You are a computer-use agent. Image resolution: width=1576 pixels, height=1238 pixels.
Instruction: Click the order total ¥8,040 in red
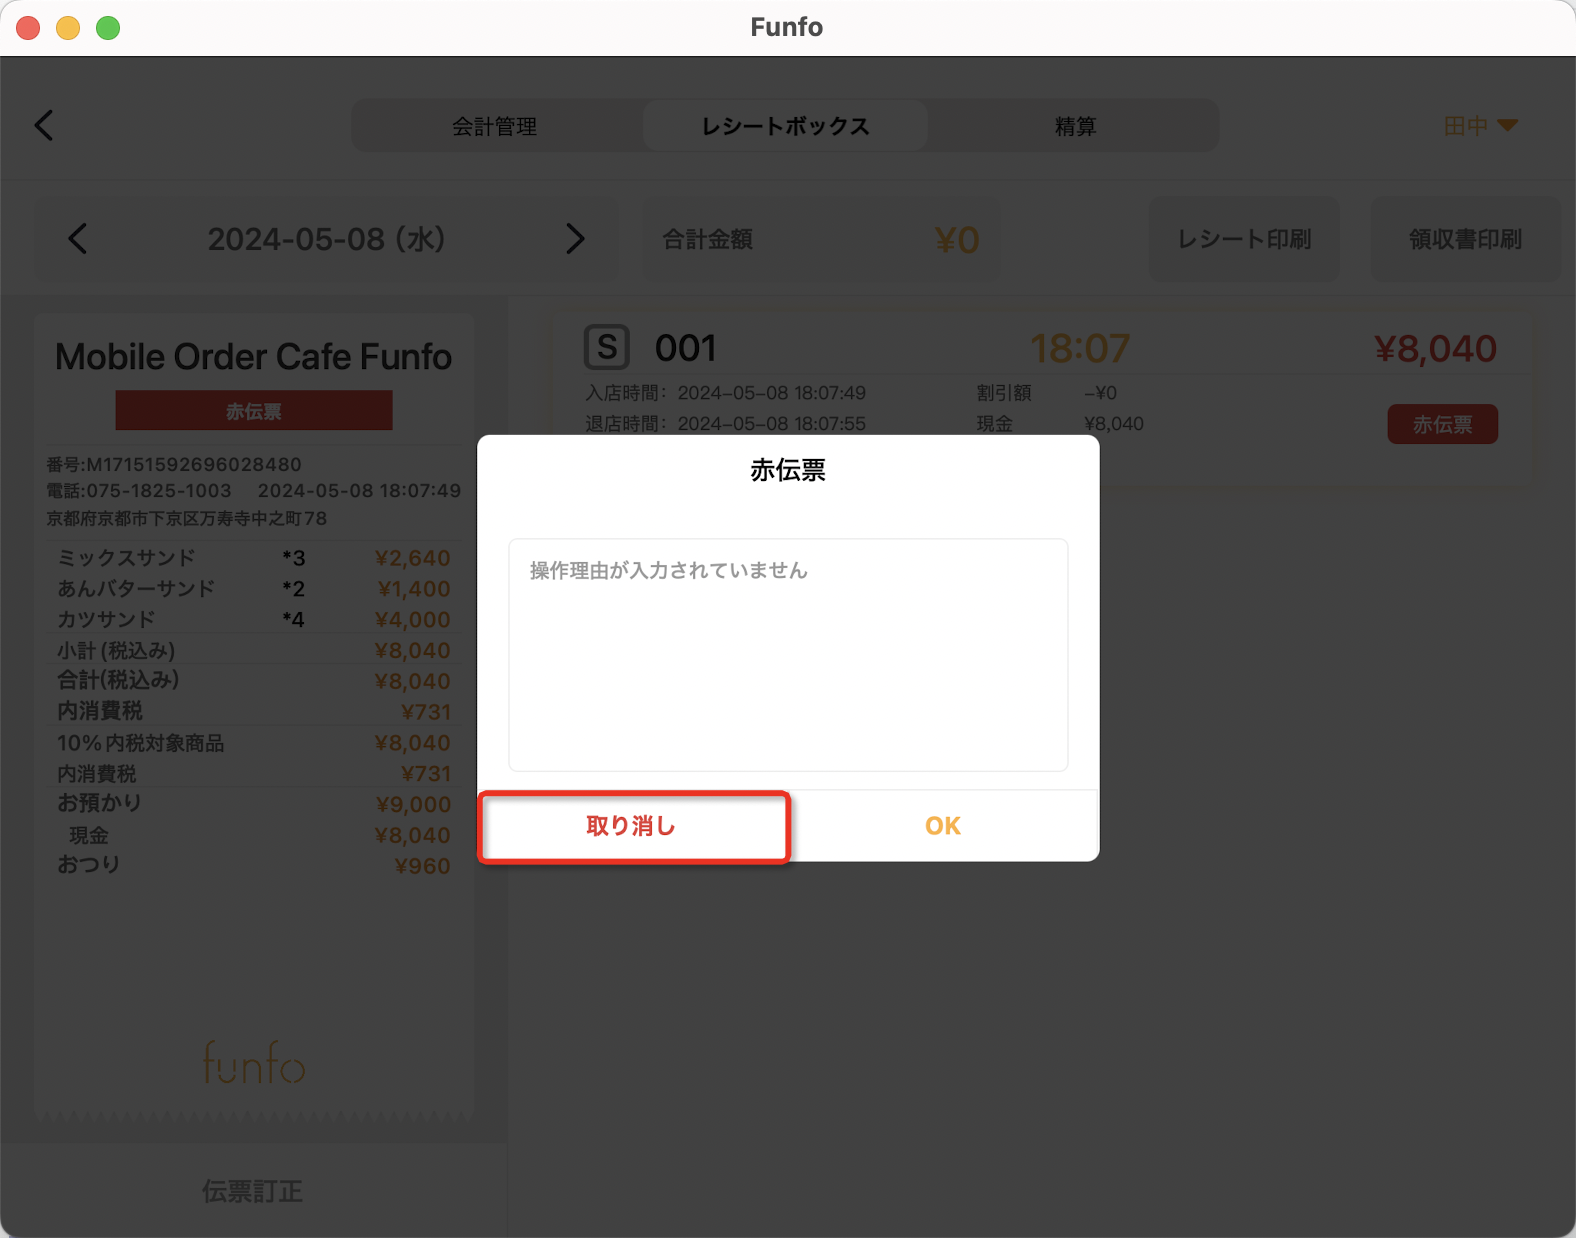click(x=1436, y=348)
